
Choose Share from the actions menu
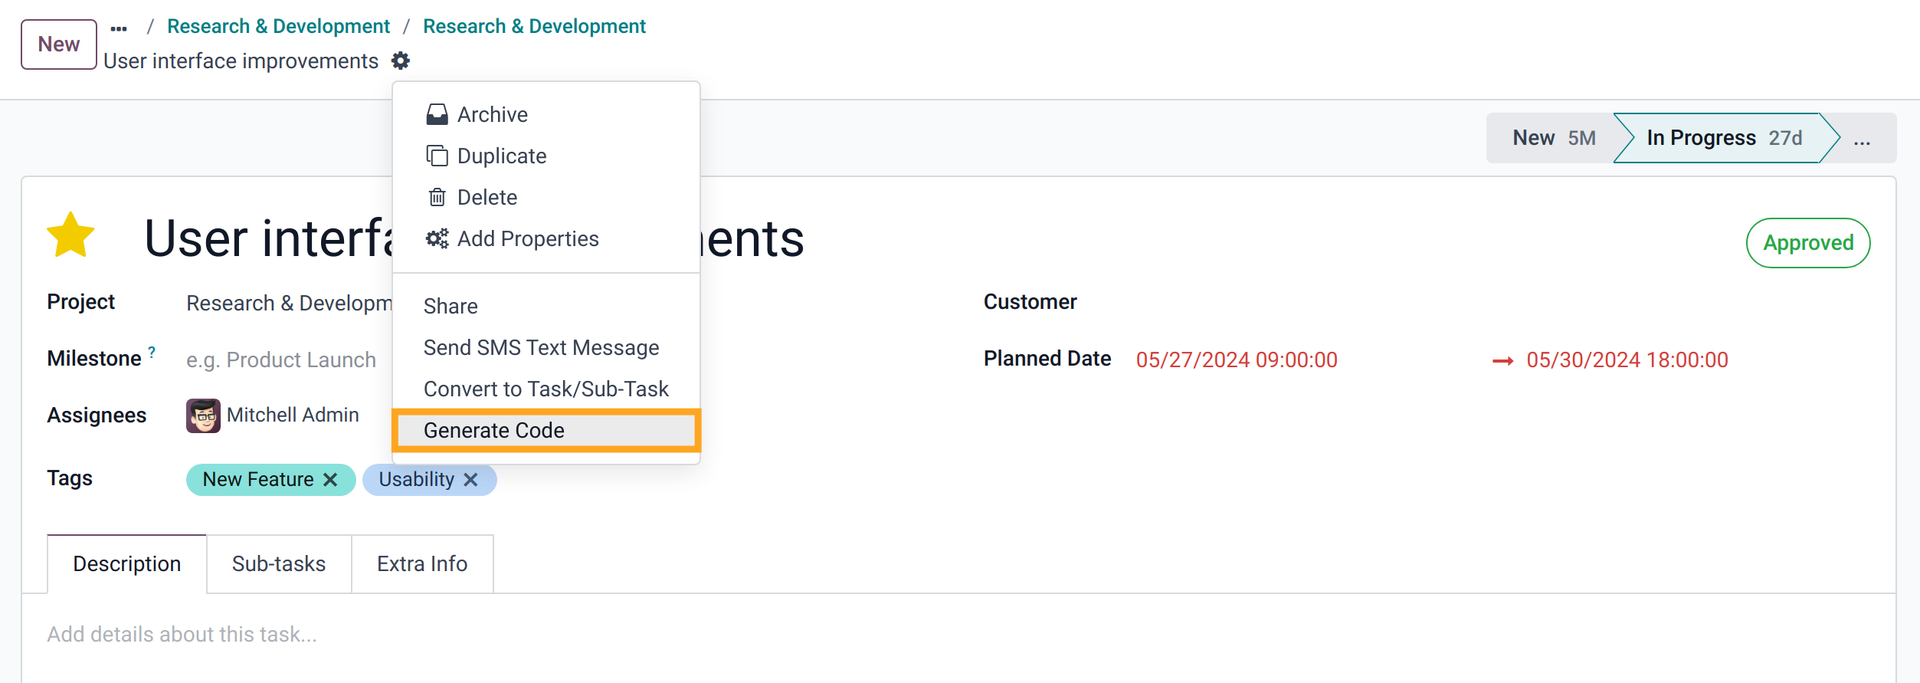click(x=450, y=306)
